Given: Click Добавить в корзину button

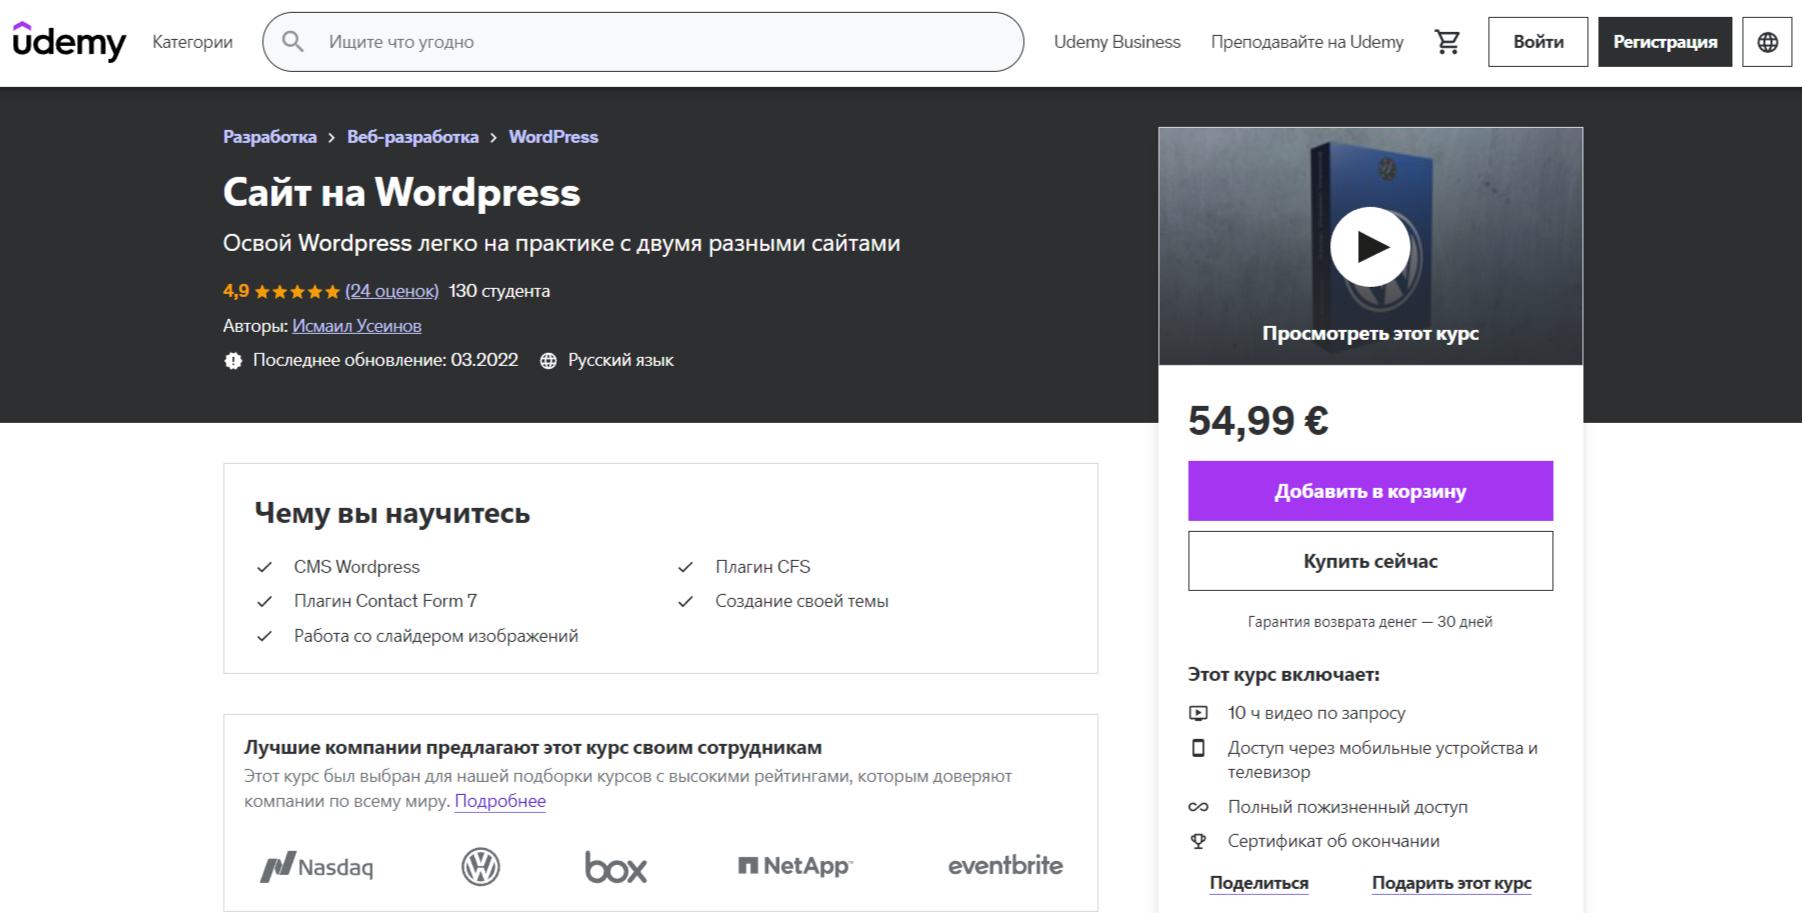Looking at the screenshot, I should click(x=1370, y=491).
